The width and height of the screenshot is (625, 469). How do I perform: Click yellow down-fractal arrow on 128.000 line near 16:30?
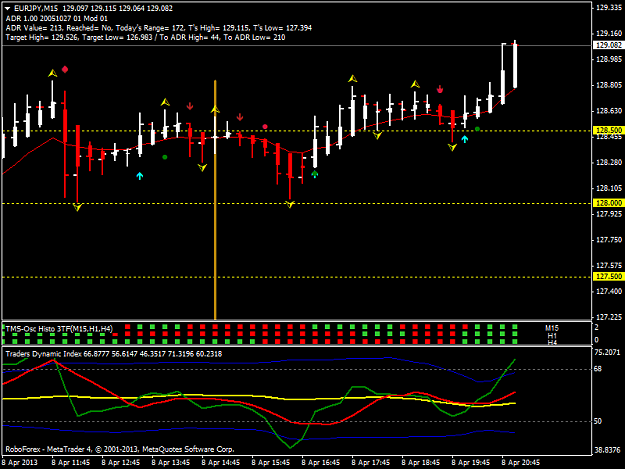pos(290,205)
